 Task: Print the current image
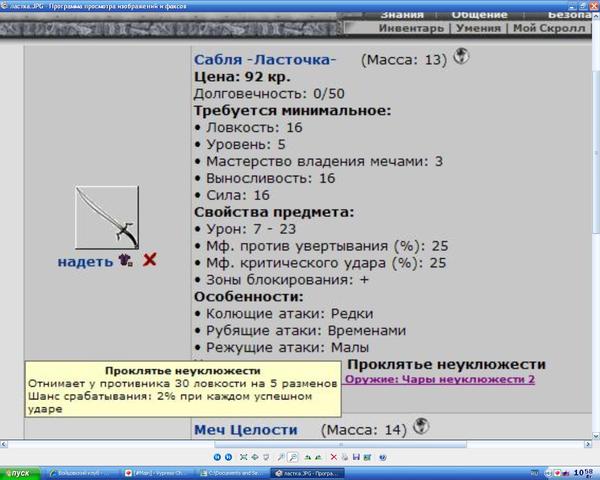[345, 457]
